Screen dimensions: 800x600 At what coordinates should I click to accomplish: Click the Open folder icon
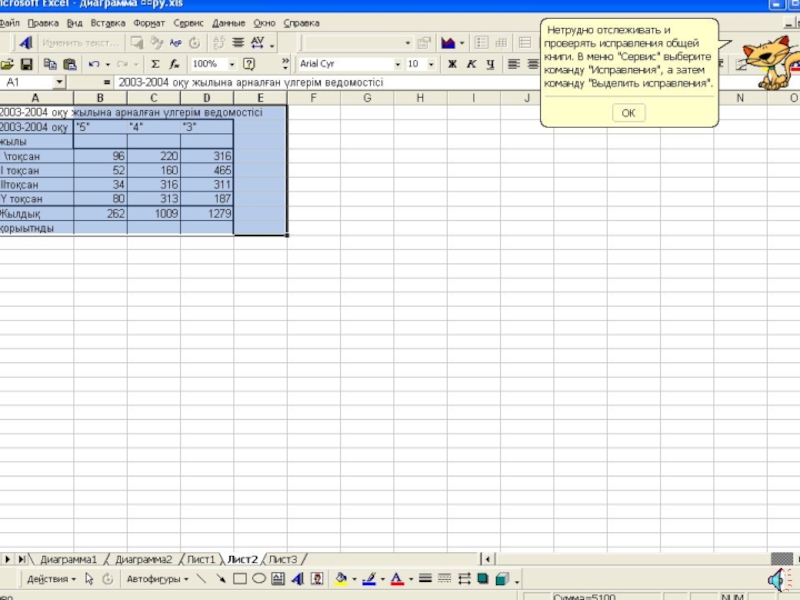[x=7, y=64]
